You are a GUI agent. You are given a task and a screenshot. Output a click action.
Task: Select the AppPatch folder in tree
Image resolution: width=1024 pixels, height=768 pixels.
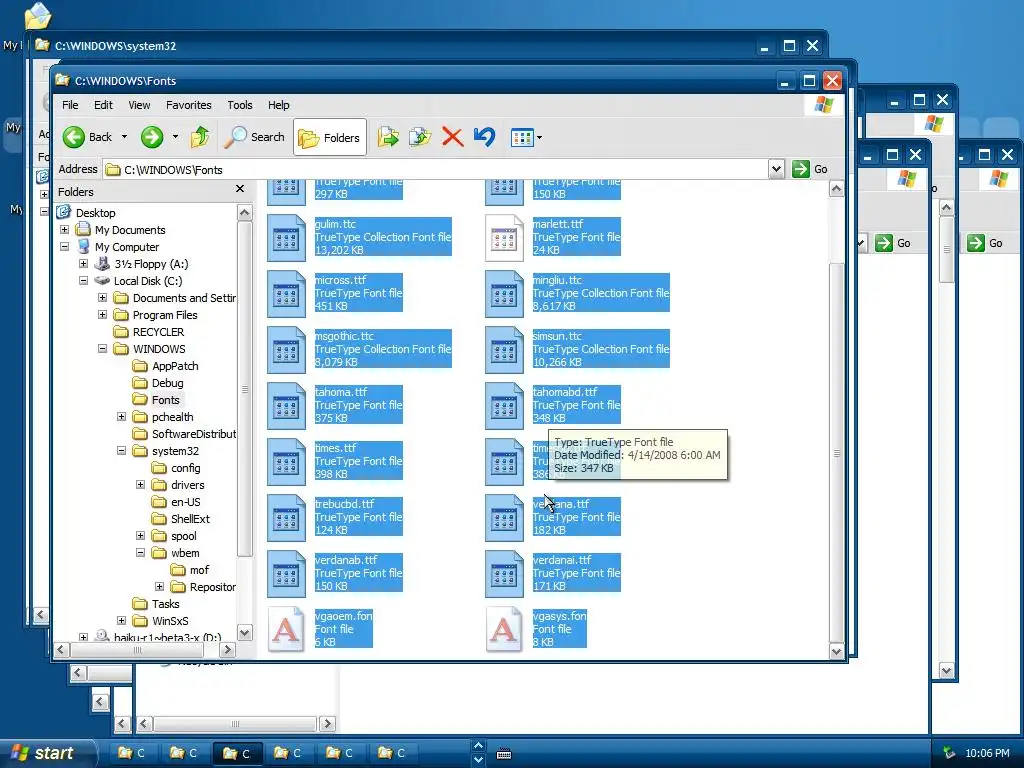tap(175, 366)
